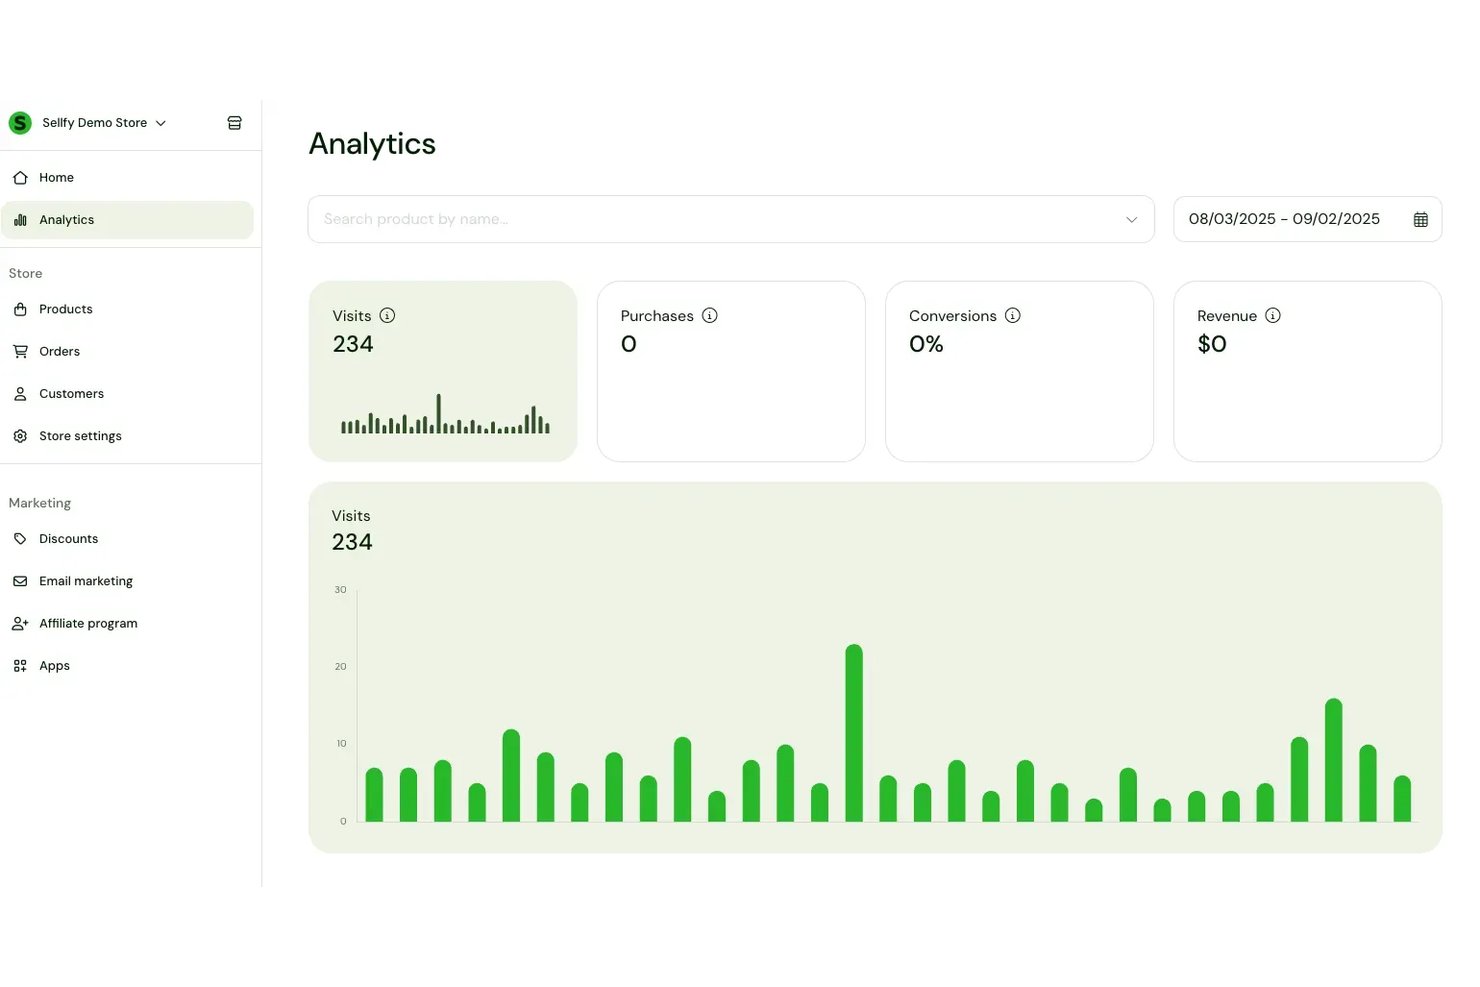Expand the product search dropdown chevron
Viewport: 1480px width, 987px height.
(x=1132, y=220)
